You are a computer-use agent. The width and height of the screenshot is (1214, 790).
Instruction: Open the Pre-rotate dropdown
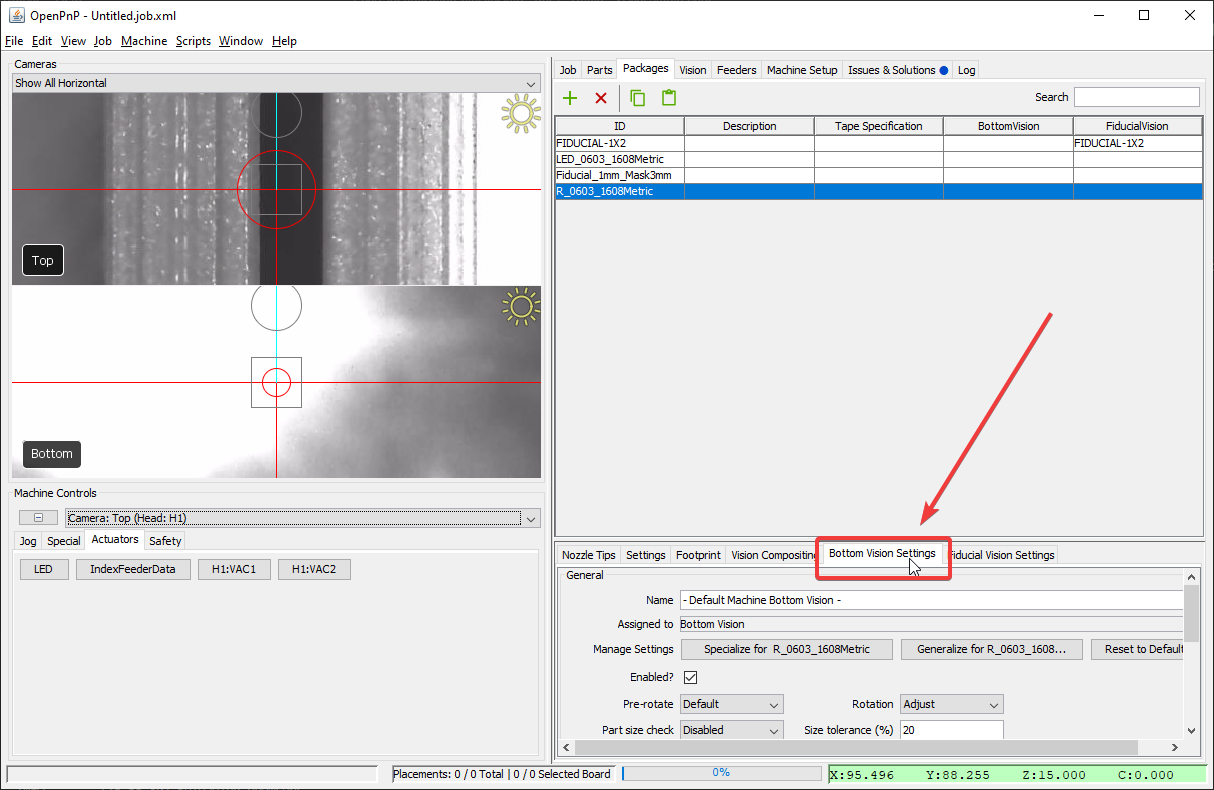click(x=731, y=704)
